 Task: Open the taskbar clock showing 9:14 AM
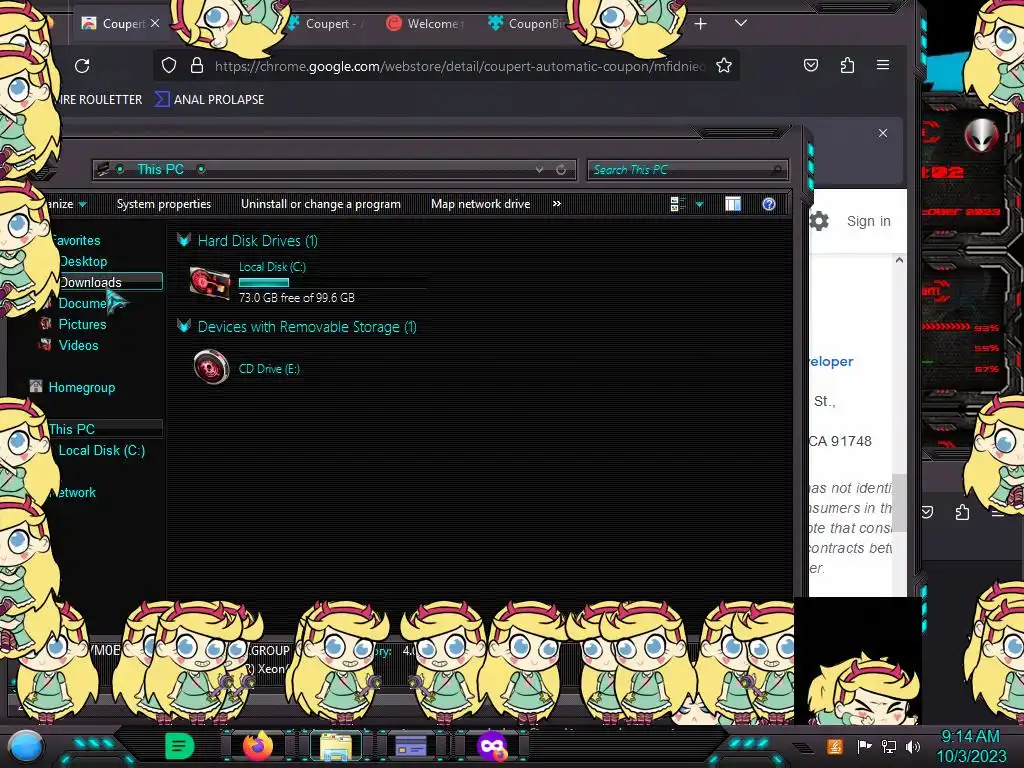(970, 746)
